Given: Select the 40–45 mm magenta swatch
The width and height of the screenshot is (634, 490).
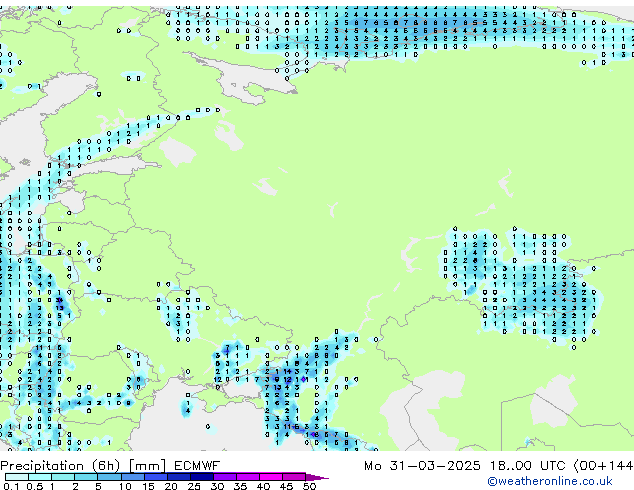Looking at the screenshot, I should pos(271,477).
